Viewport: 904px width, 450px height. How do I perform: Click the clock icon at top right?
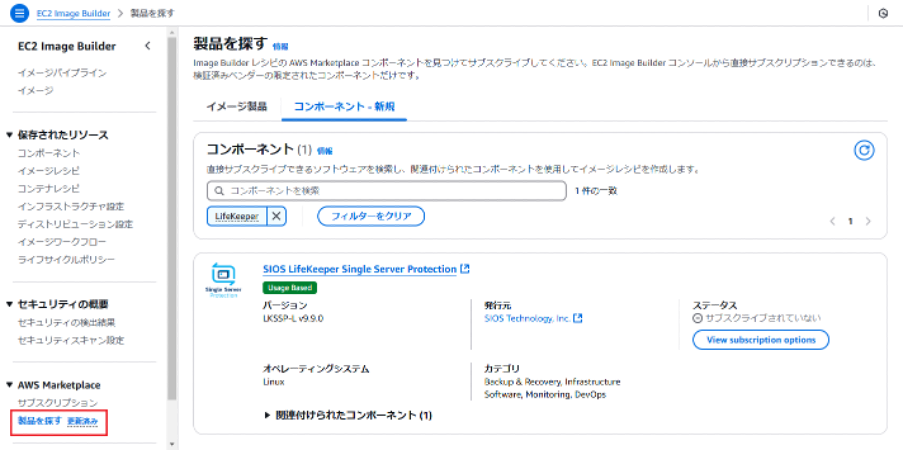coord(883,13)
